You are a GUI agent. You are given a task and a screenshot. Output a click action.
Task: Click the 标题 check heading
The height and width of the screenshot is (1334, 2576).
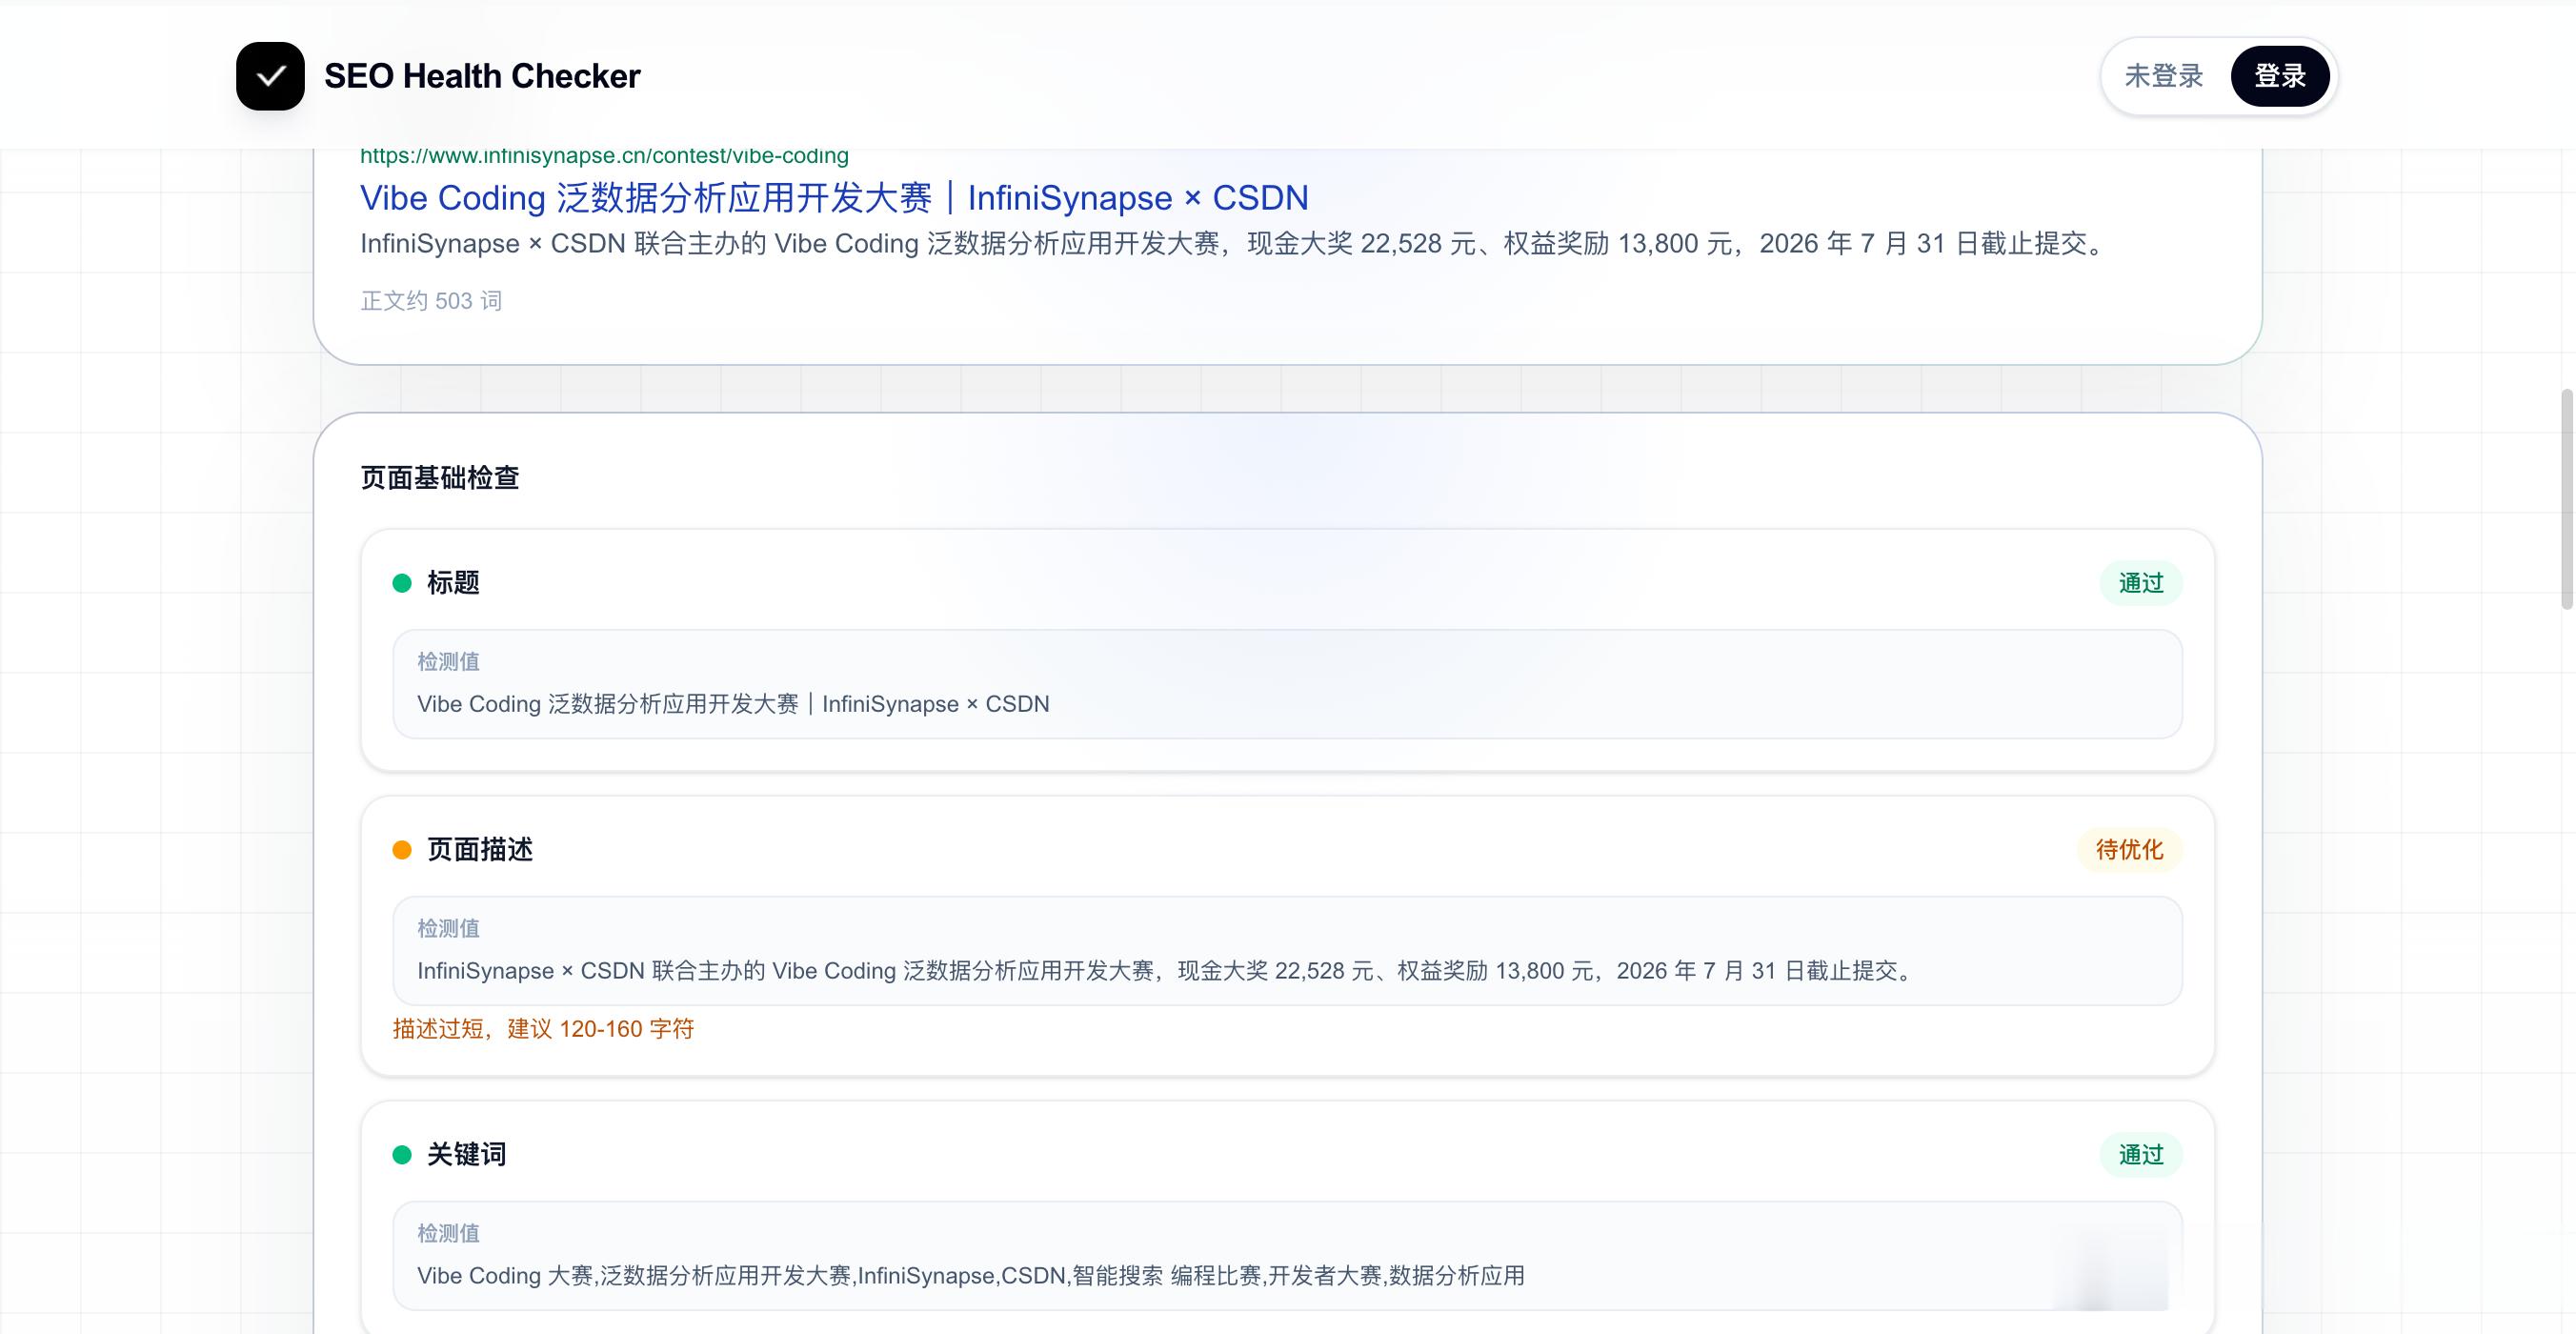[x=453, y=583]
